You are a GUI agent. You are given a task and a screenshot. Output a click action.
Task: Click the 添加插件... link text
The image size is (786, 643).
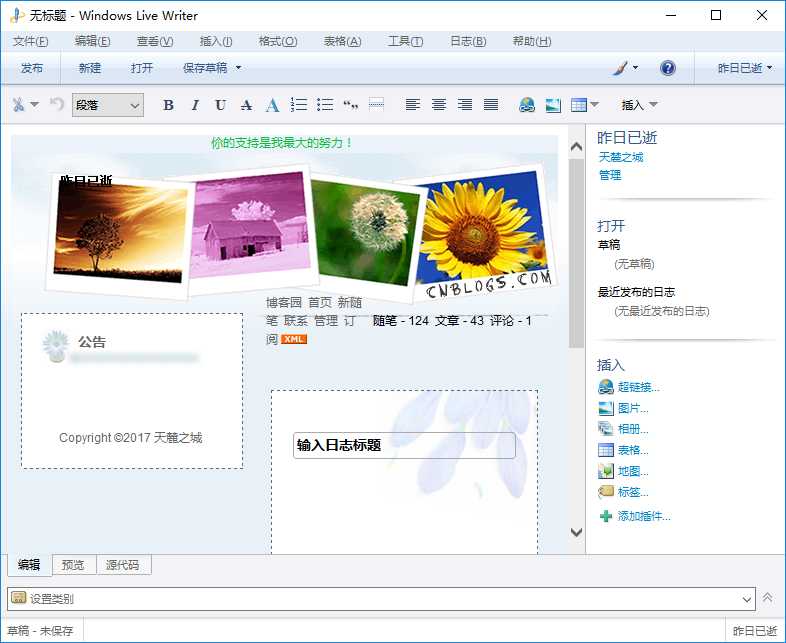[644, 516]
